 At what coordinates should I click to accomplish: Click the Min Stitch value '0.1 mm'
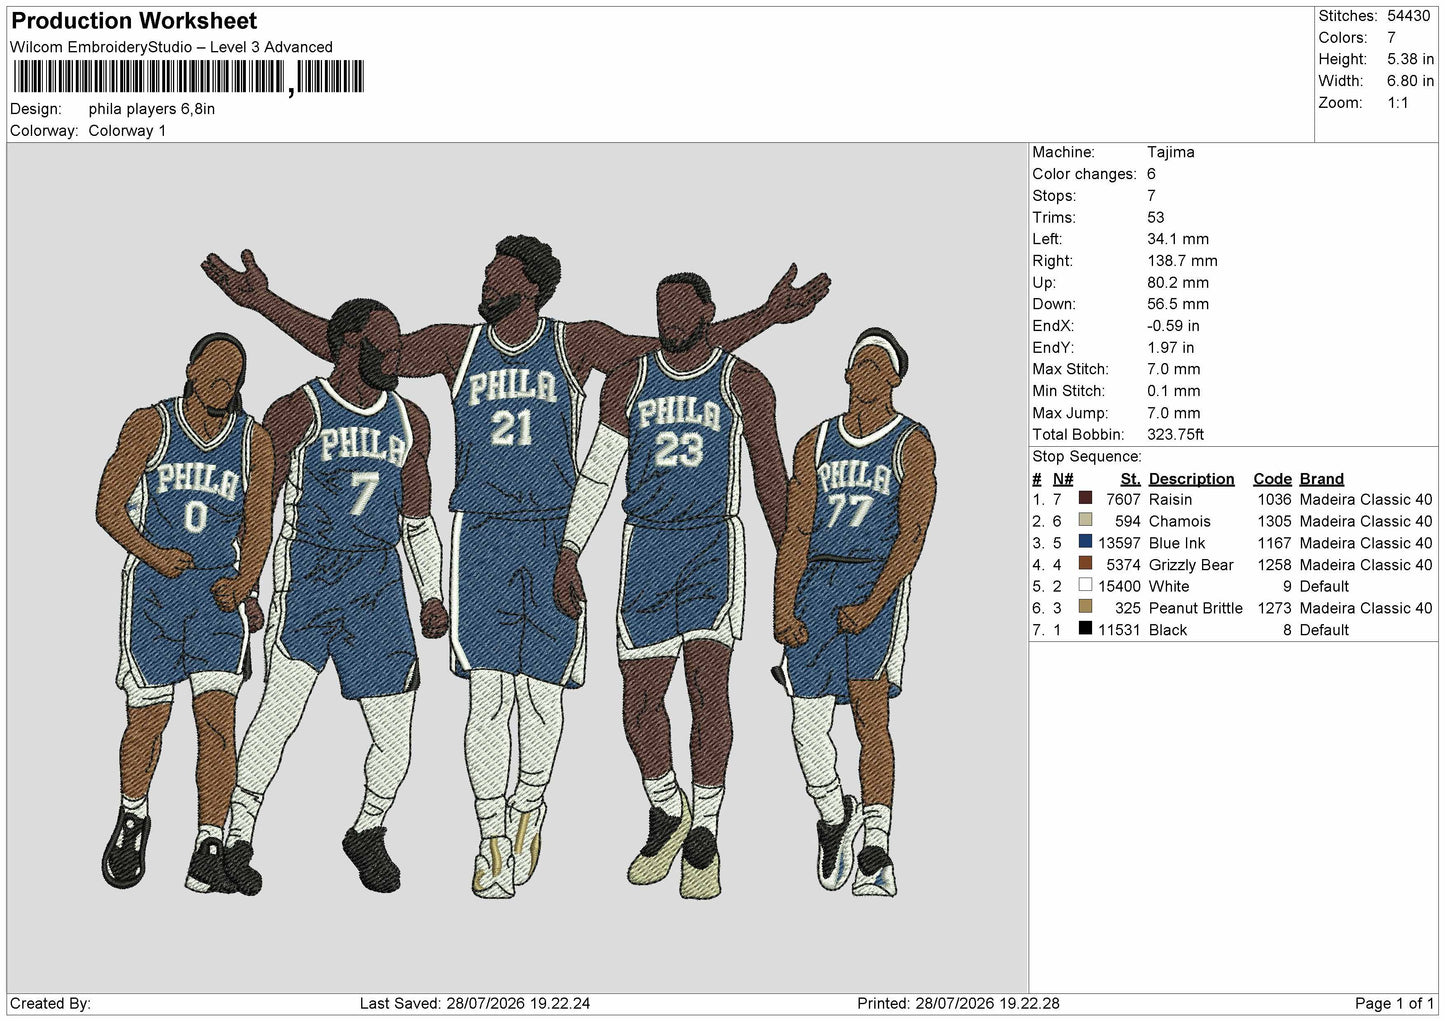tap(1173, 391)
